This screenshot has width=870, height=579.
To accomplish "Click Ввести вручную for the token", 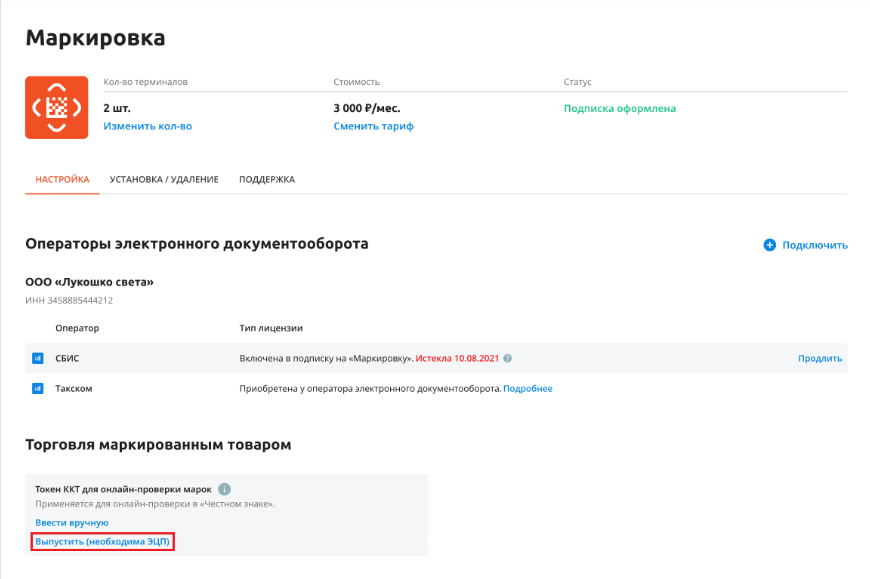I will (72, 522).
